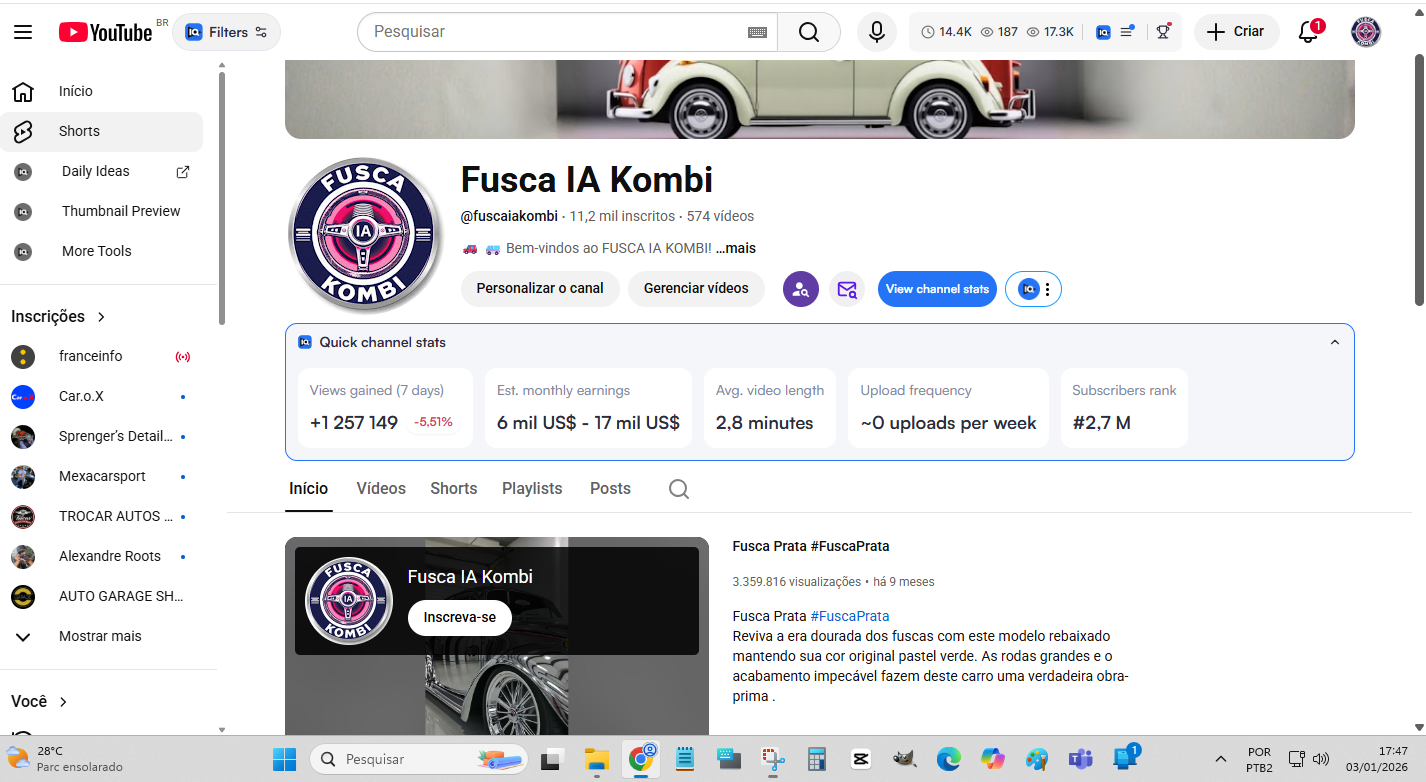Search within channel using magnifier icon
The image size is (1426, 782).
click(678, 489)
